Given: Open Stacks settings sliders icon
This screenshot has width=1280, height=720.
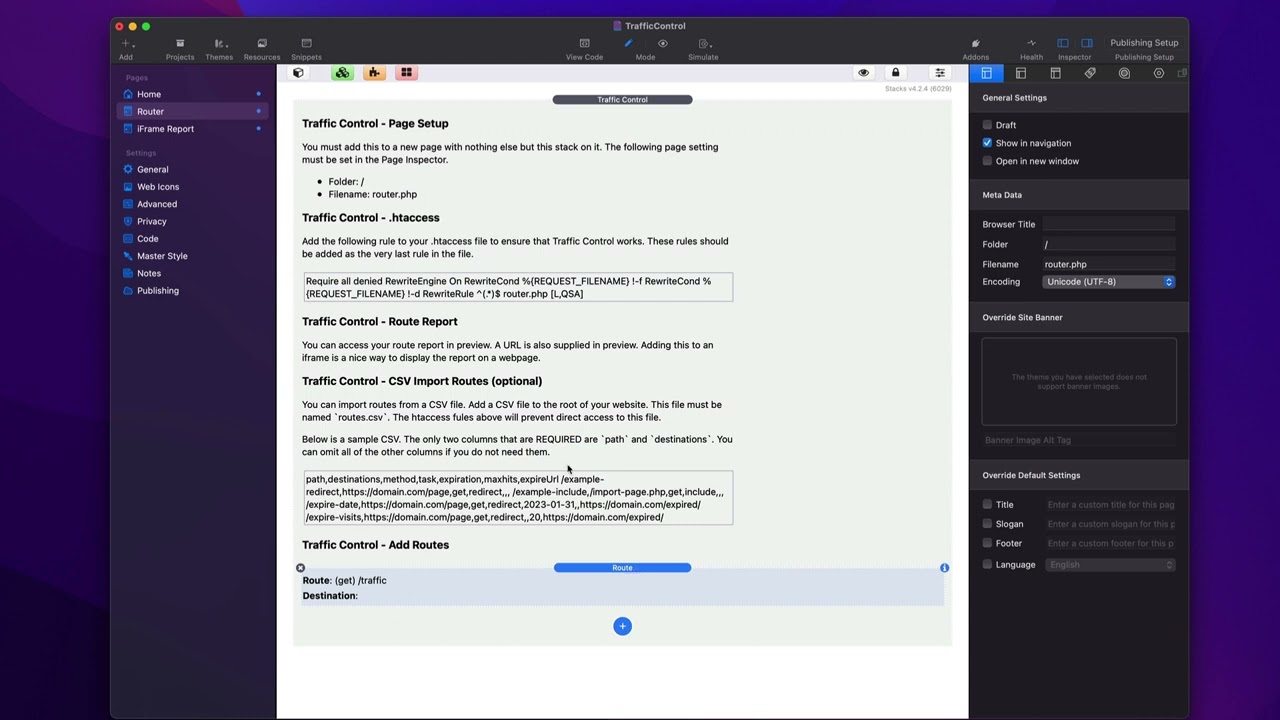Looking at the screenshot, I should point(940,73).
